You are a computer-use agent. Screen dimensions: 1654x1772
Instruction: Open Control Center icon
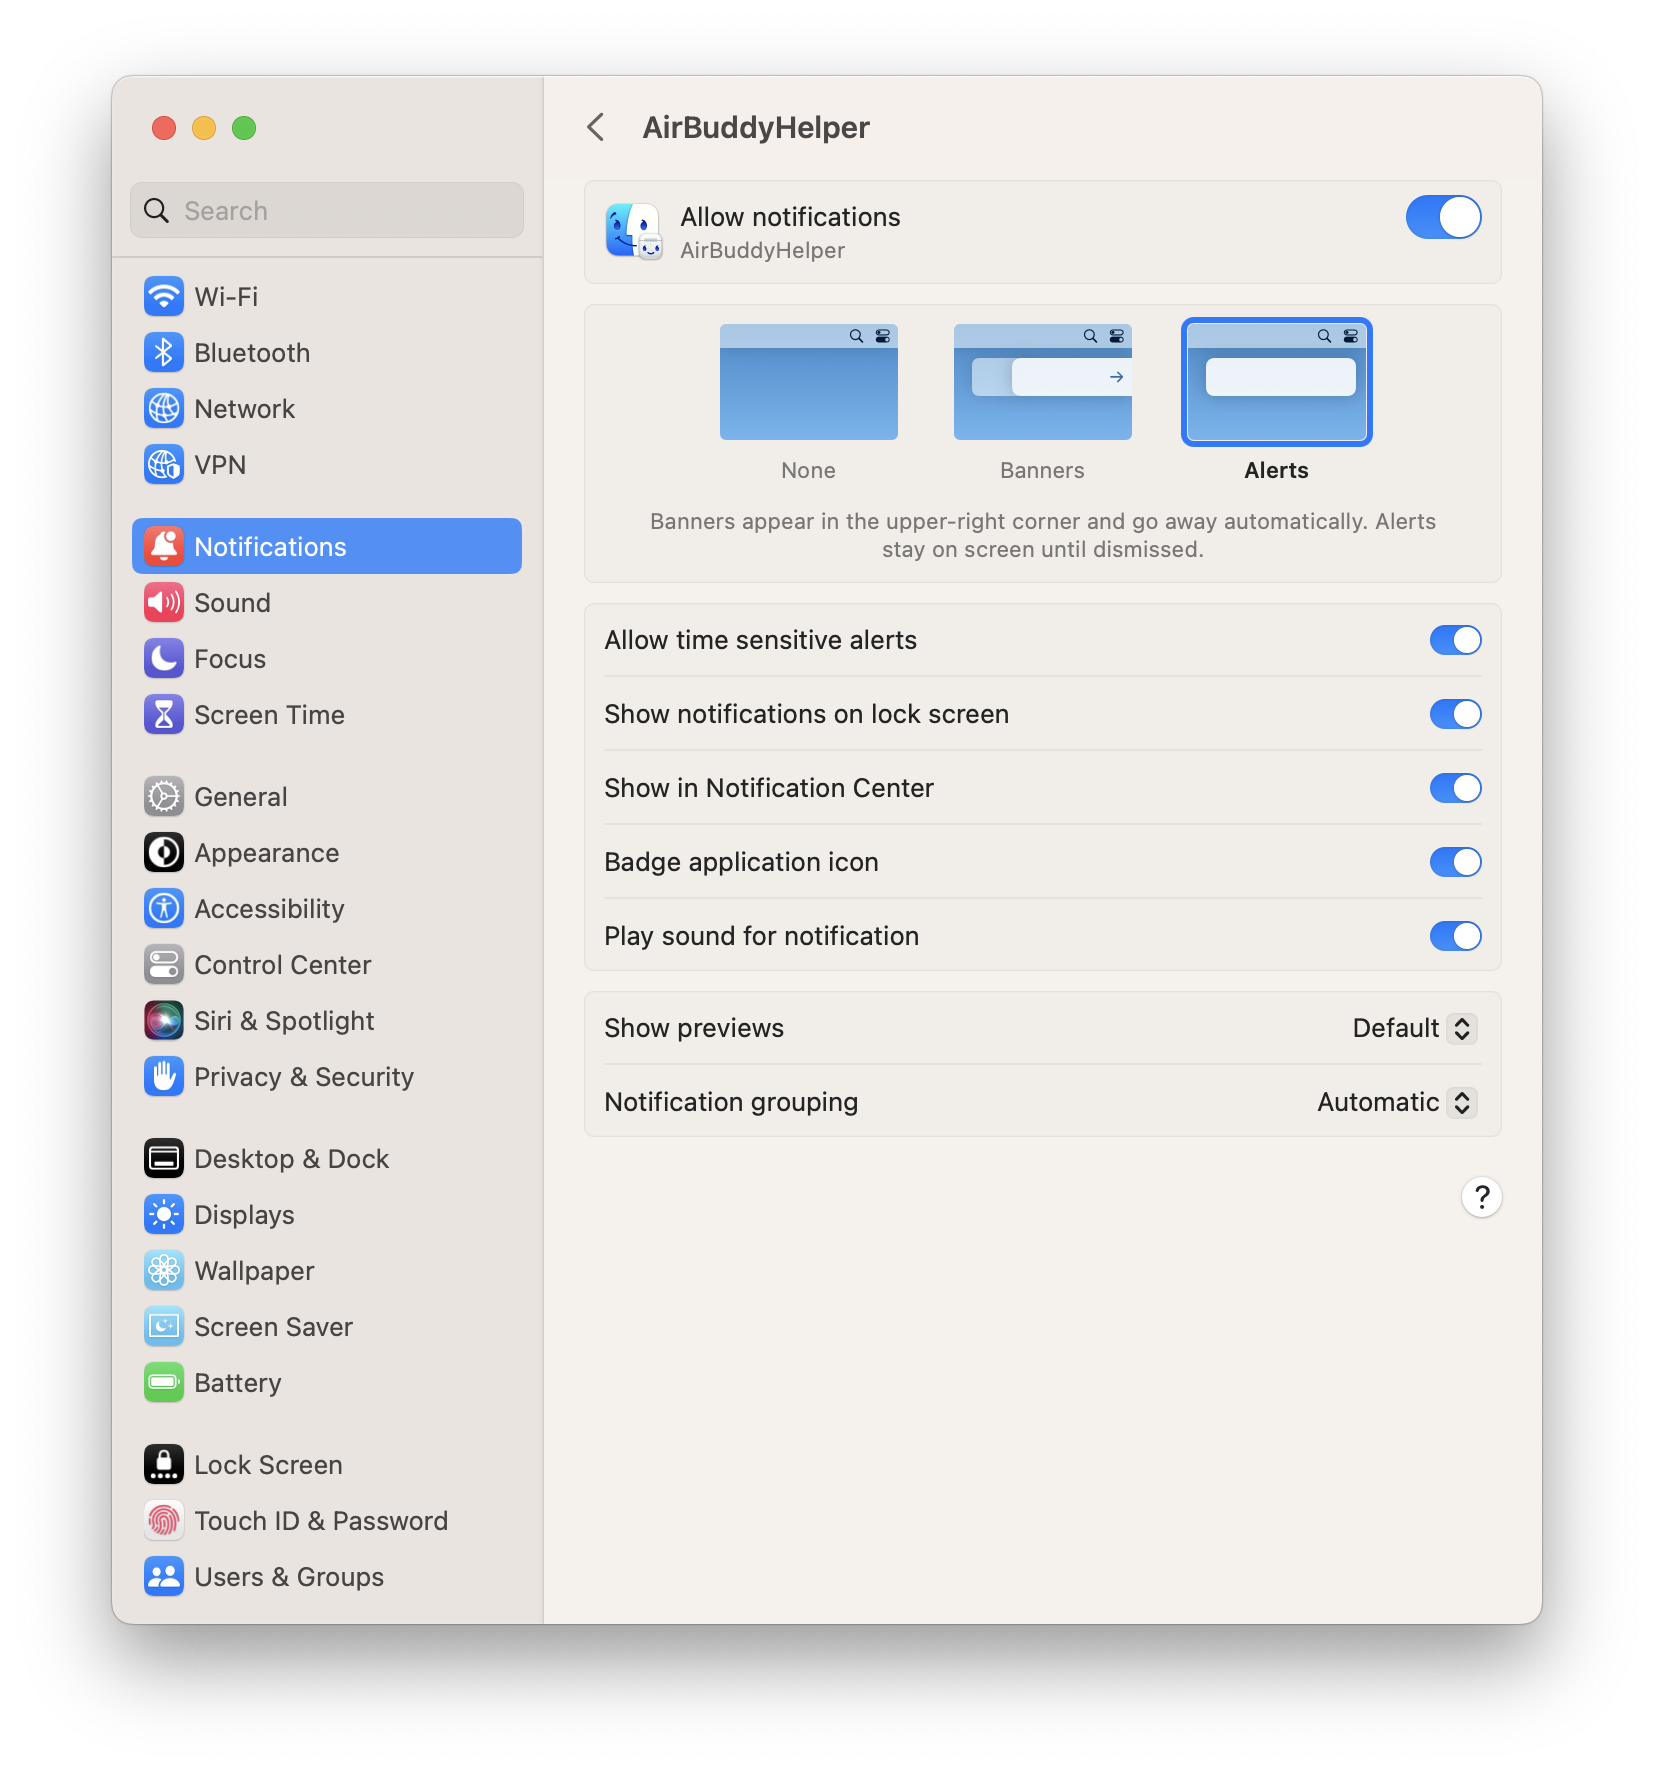pyautogui.click(x=164, y=964)
